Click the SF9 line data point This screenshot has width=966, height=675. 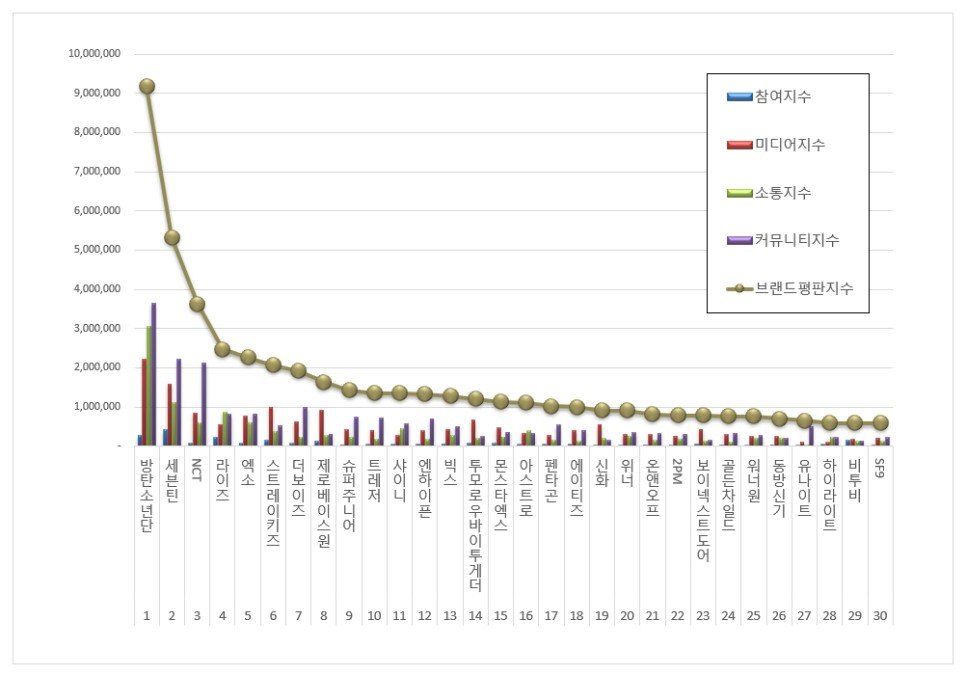point(880,422)
